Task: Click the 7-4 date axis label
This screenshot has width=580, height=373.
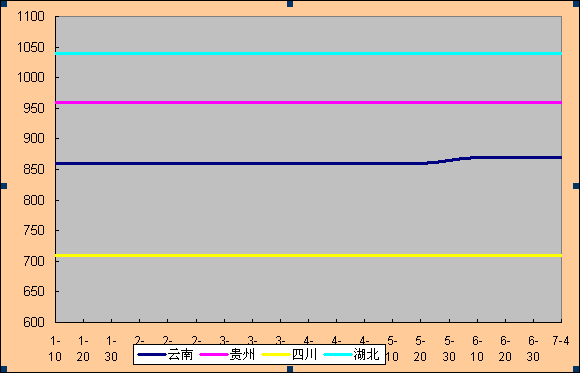Action: coord(561,340)
